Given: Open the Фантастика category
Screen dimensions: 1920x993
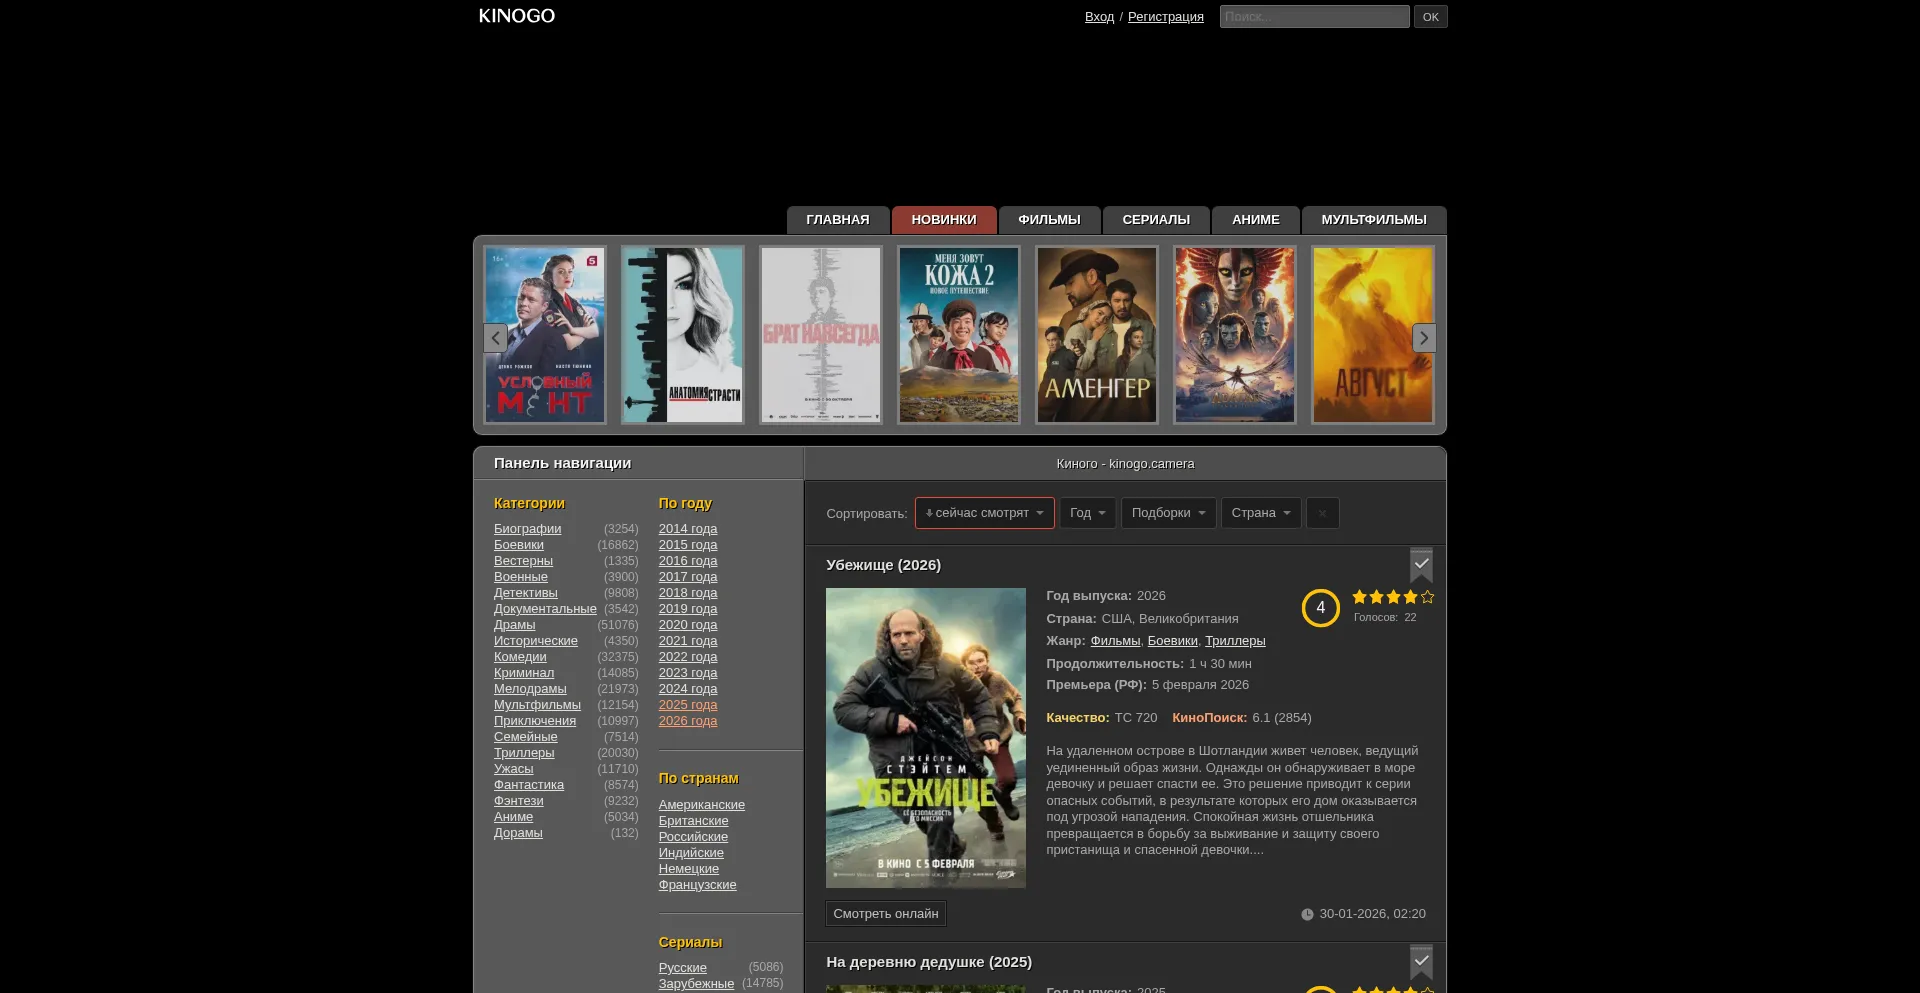Looking at the screenshot, I should tap(529, 785).
